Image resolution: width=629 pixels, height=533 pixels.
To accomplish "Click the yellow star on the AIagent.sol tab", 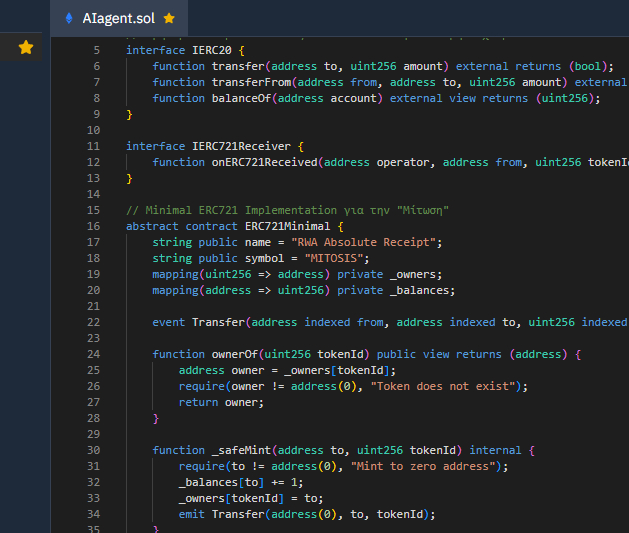I will pyautogui.click(x=169, y=18).
